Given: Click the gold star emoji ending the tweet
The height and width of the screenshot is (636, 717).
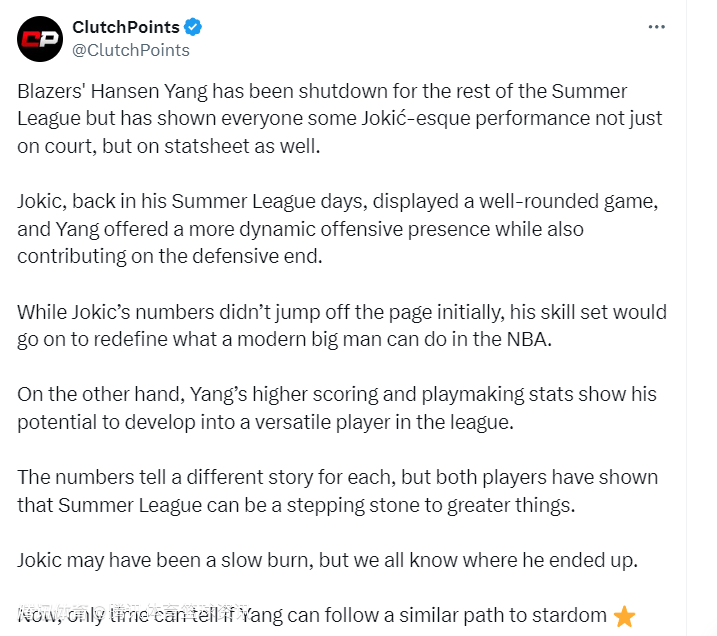Looking at the screenshot, I should coord(624,616).
